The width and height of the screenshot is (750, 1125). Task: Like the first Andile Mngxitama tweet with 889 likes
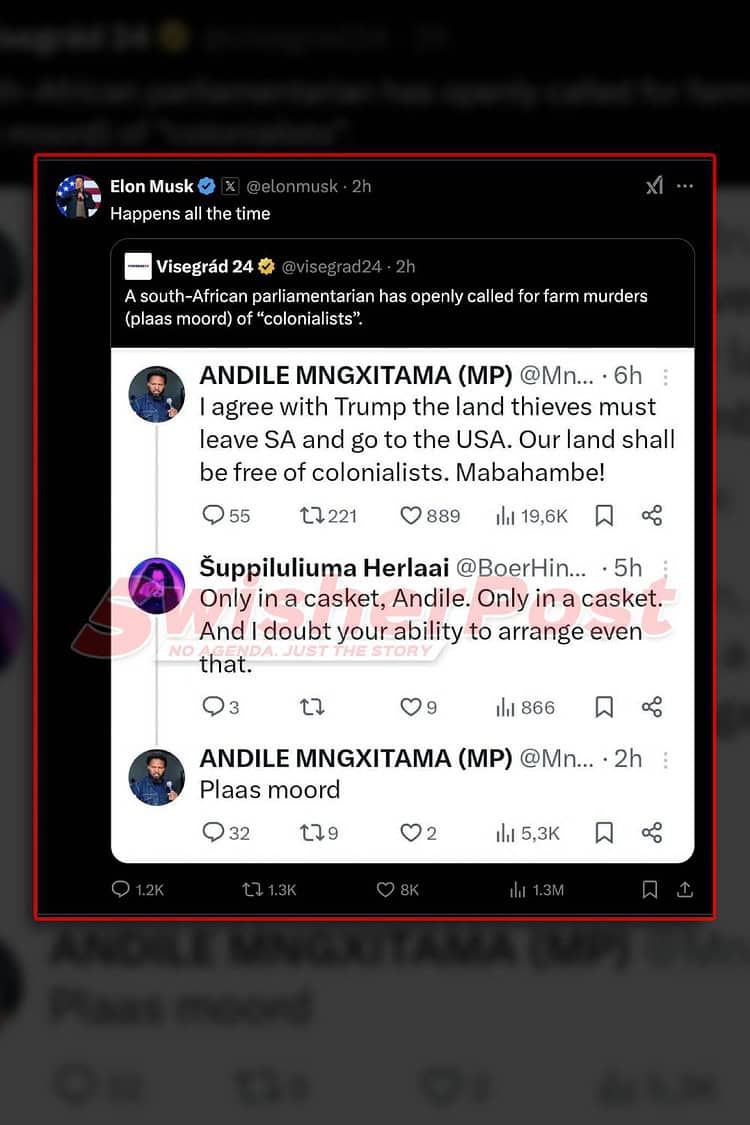point(411,516)
